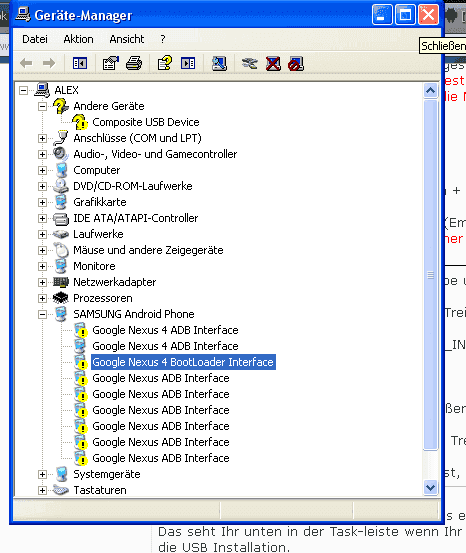Maximize the Geräte-Manager window

(405, 15)
